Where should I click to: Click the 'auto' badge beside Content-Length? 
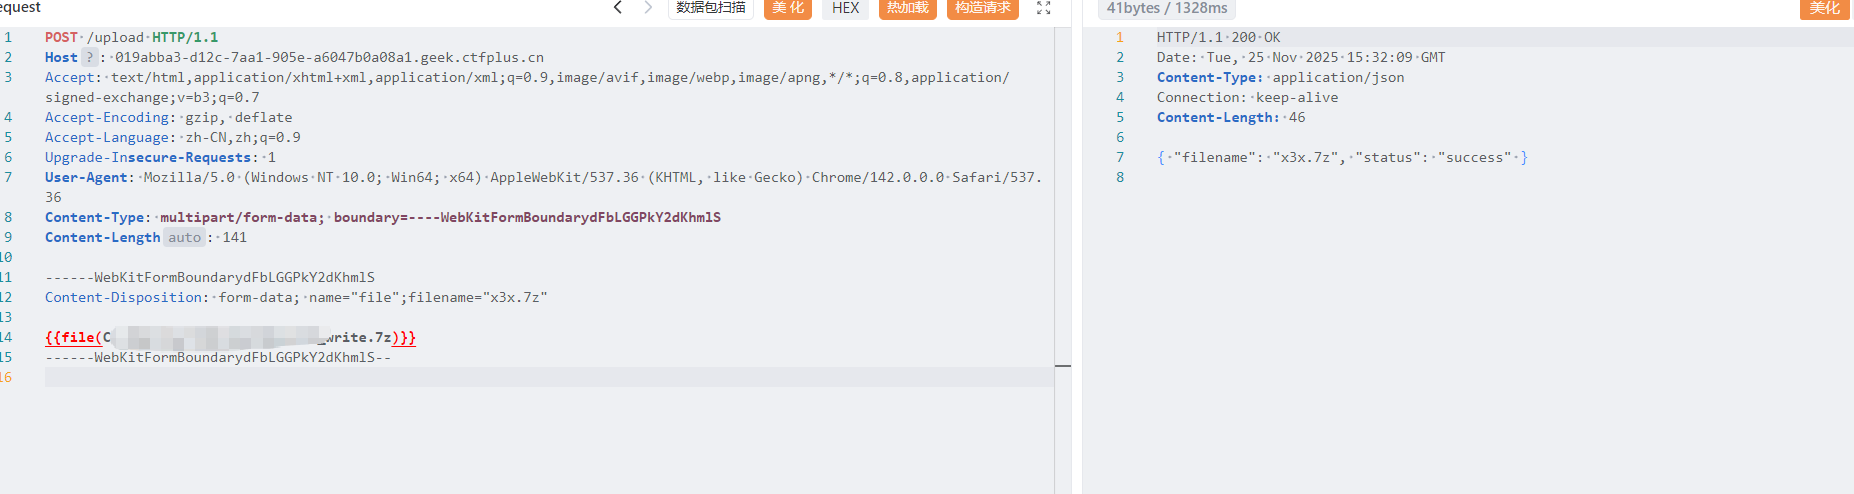click(184, 237)
